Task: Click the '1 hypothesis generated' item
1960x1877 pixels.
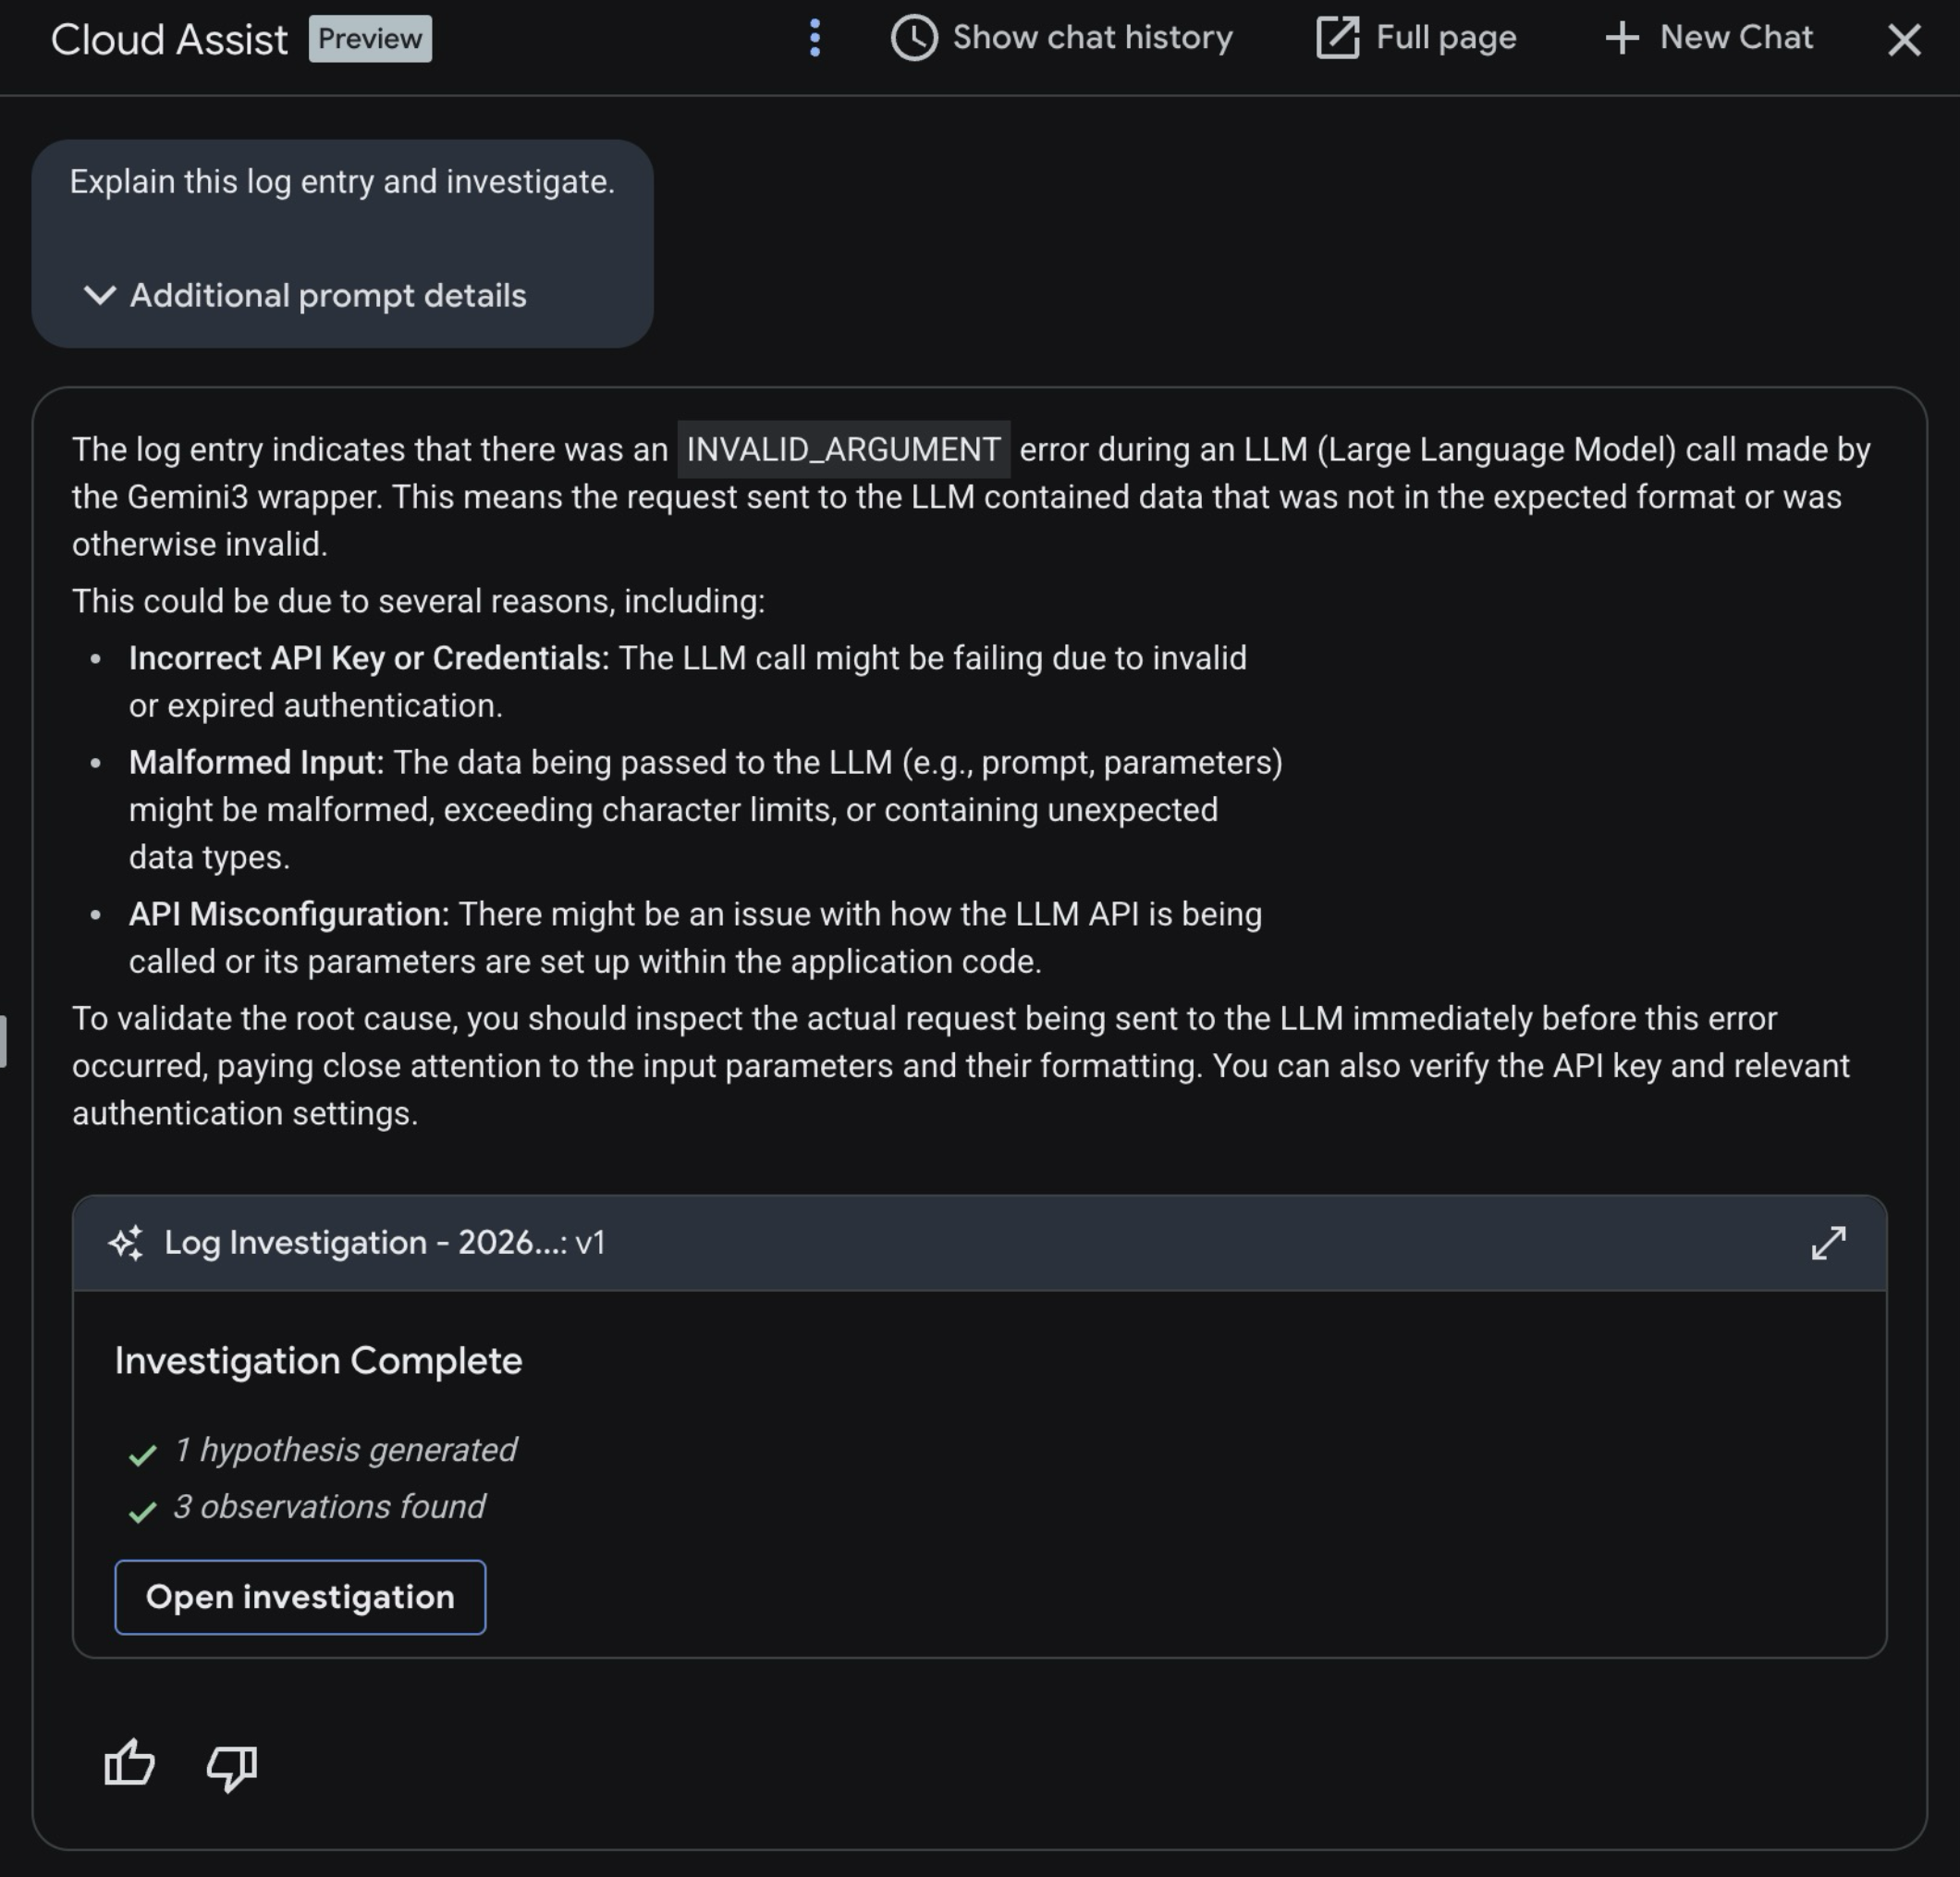Action: [345, 1450]
